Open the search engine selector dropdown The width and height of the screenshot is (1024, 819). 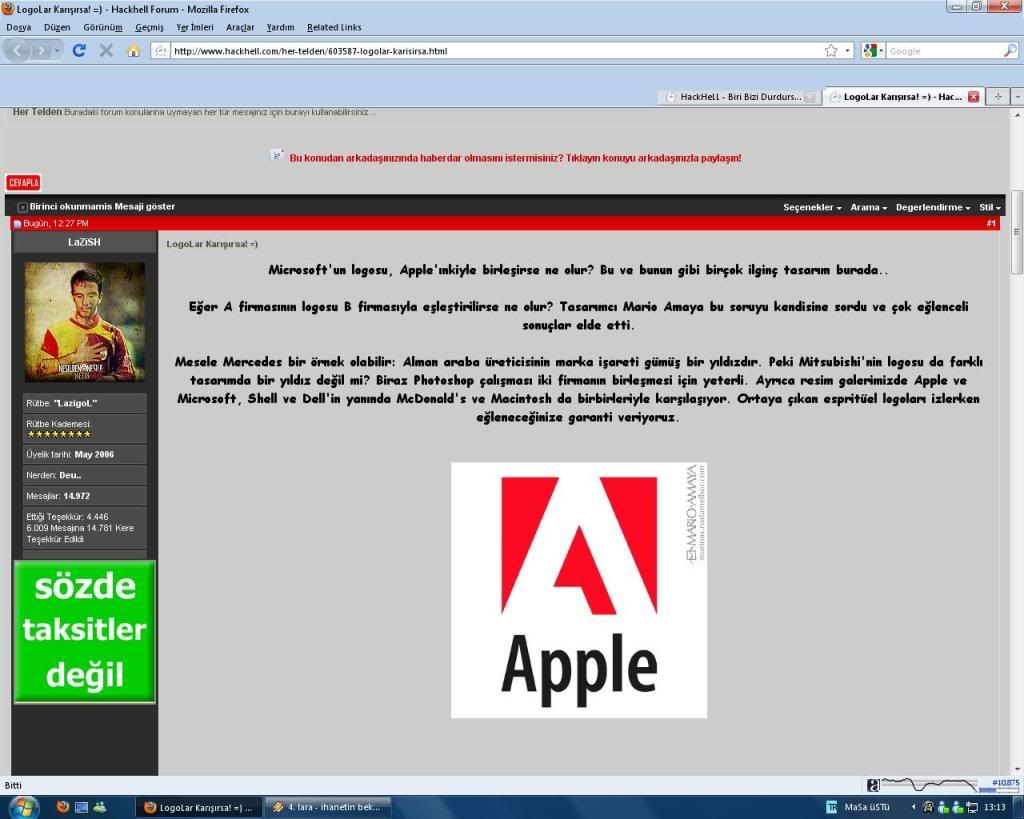coord(873,50)
